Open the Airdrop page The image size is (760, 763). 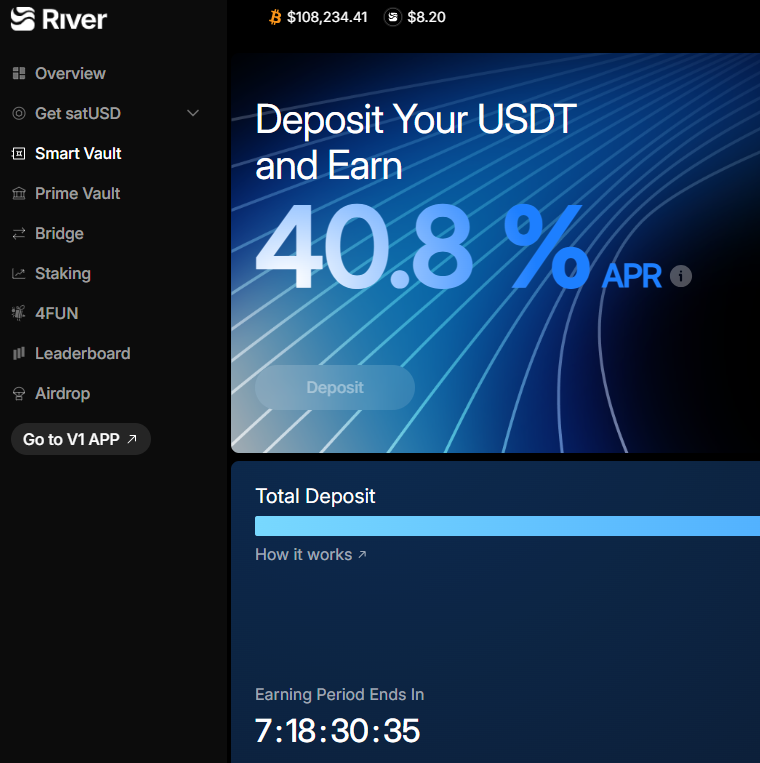(x=62, y=393)
